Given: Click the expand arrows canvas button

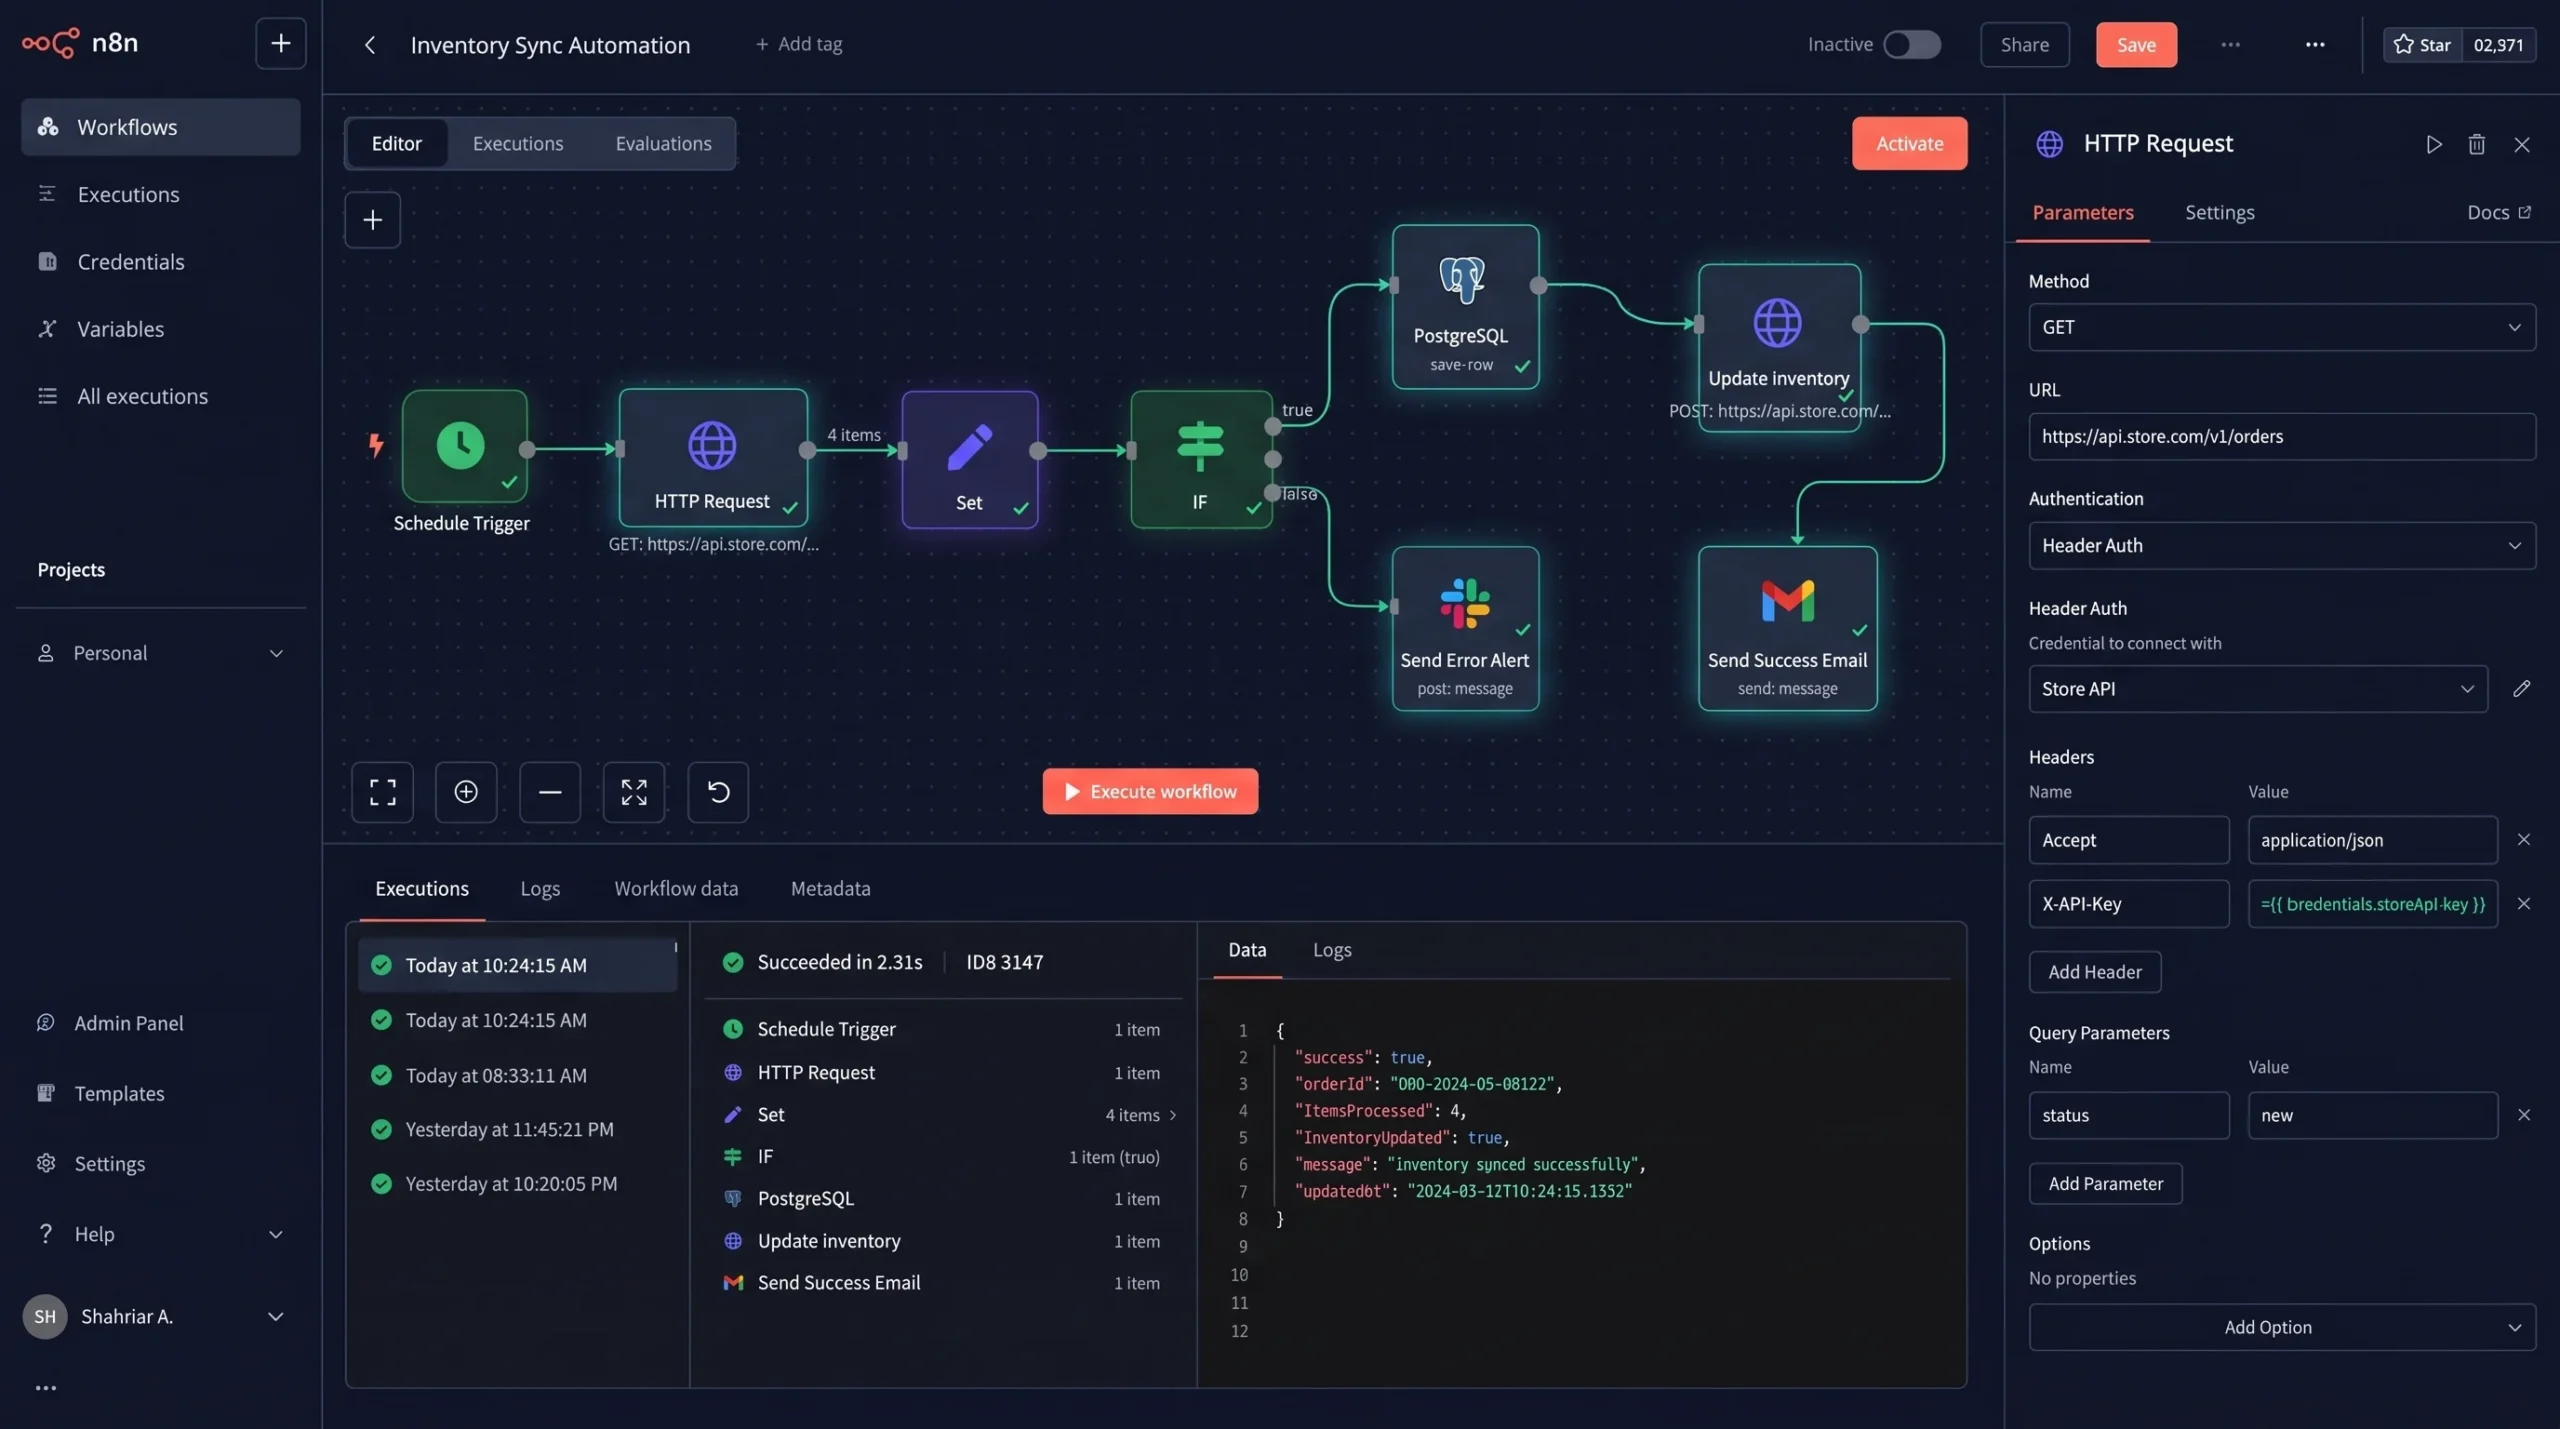Looking at the screenshot, I should click(634, 792).
